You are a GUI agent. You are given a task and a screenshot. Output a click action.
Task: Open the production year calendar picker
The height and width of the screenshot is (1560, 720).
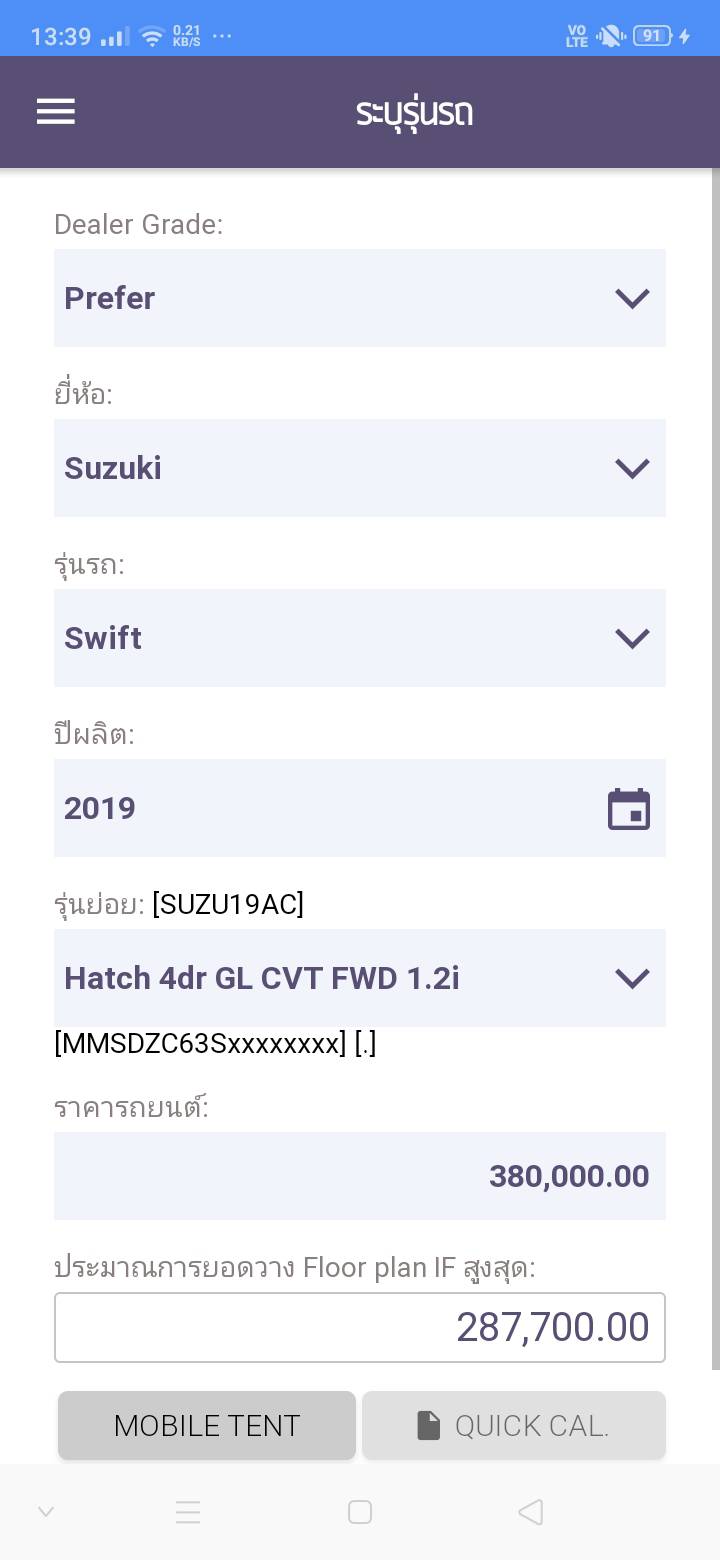[x=629, y=809]
